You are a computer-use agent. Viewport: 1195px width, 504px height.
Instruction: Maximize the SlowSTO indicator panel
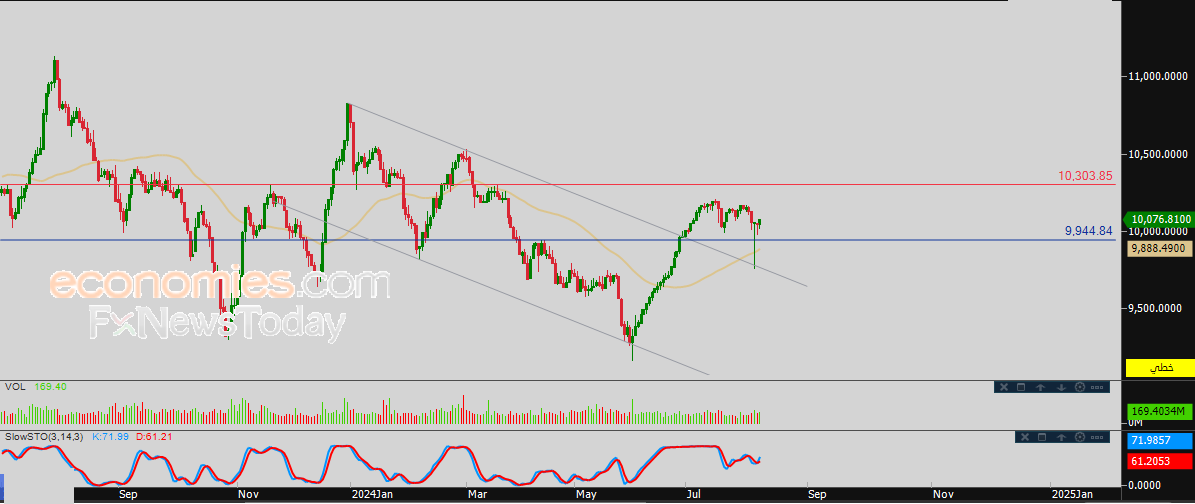1042,437
